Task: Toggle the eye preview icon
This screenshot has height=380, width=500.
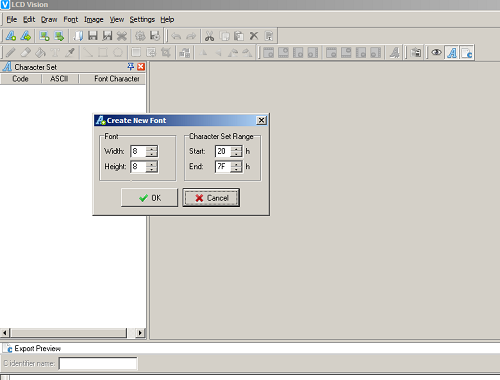Action: click(x=436, y=53)
